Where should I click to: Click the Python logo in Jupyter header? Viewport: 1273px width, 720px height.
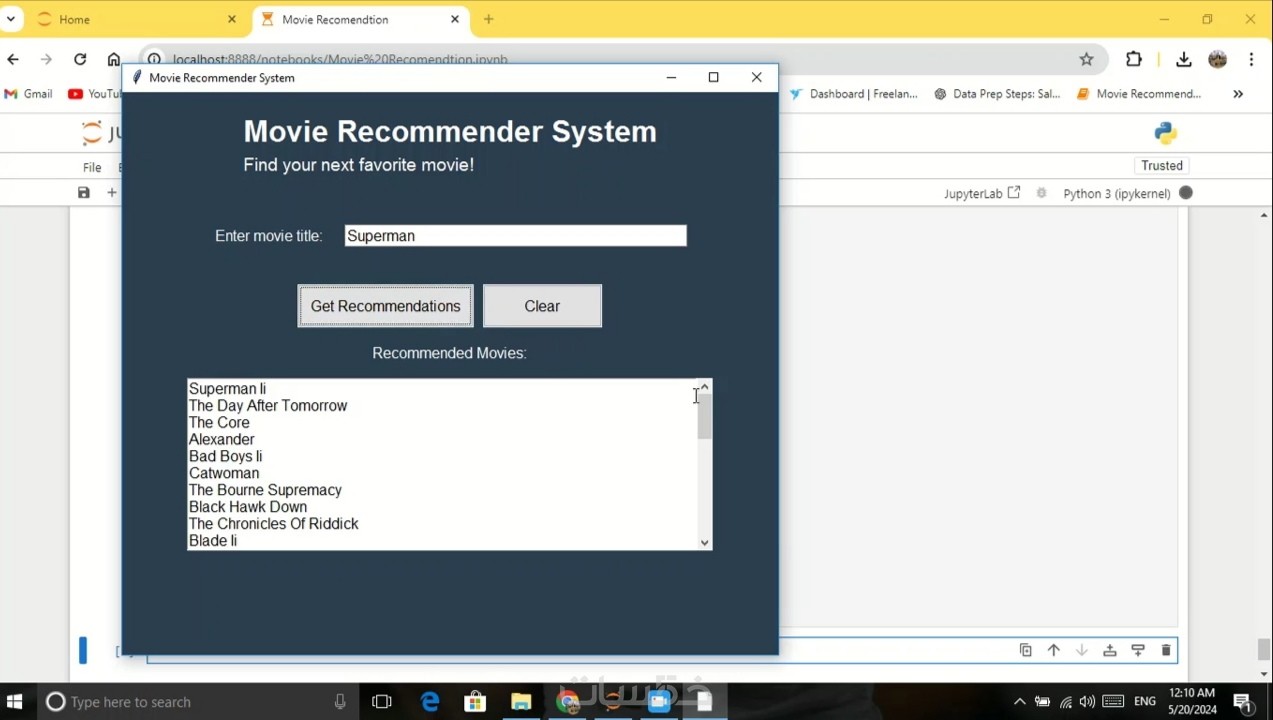[x=1166, y=133]
